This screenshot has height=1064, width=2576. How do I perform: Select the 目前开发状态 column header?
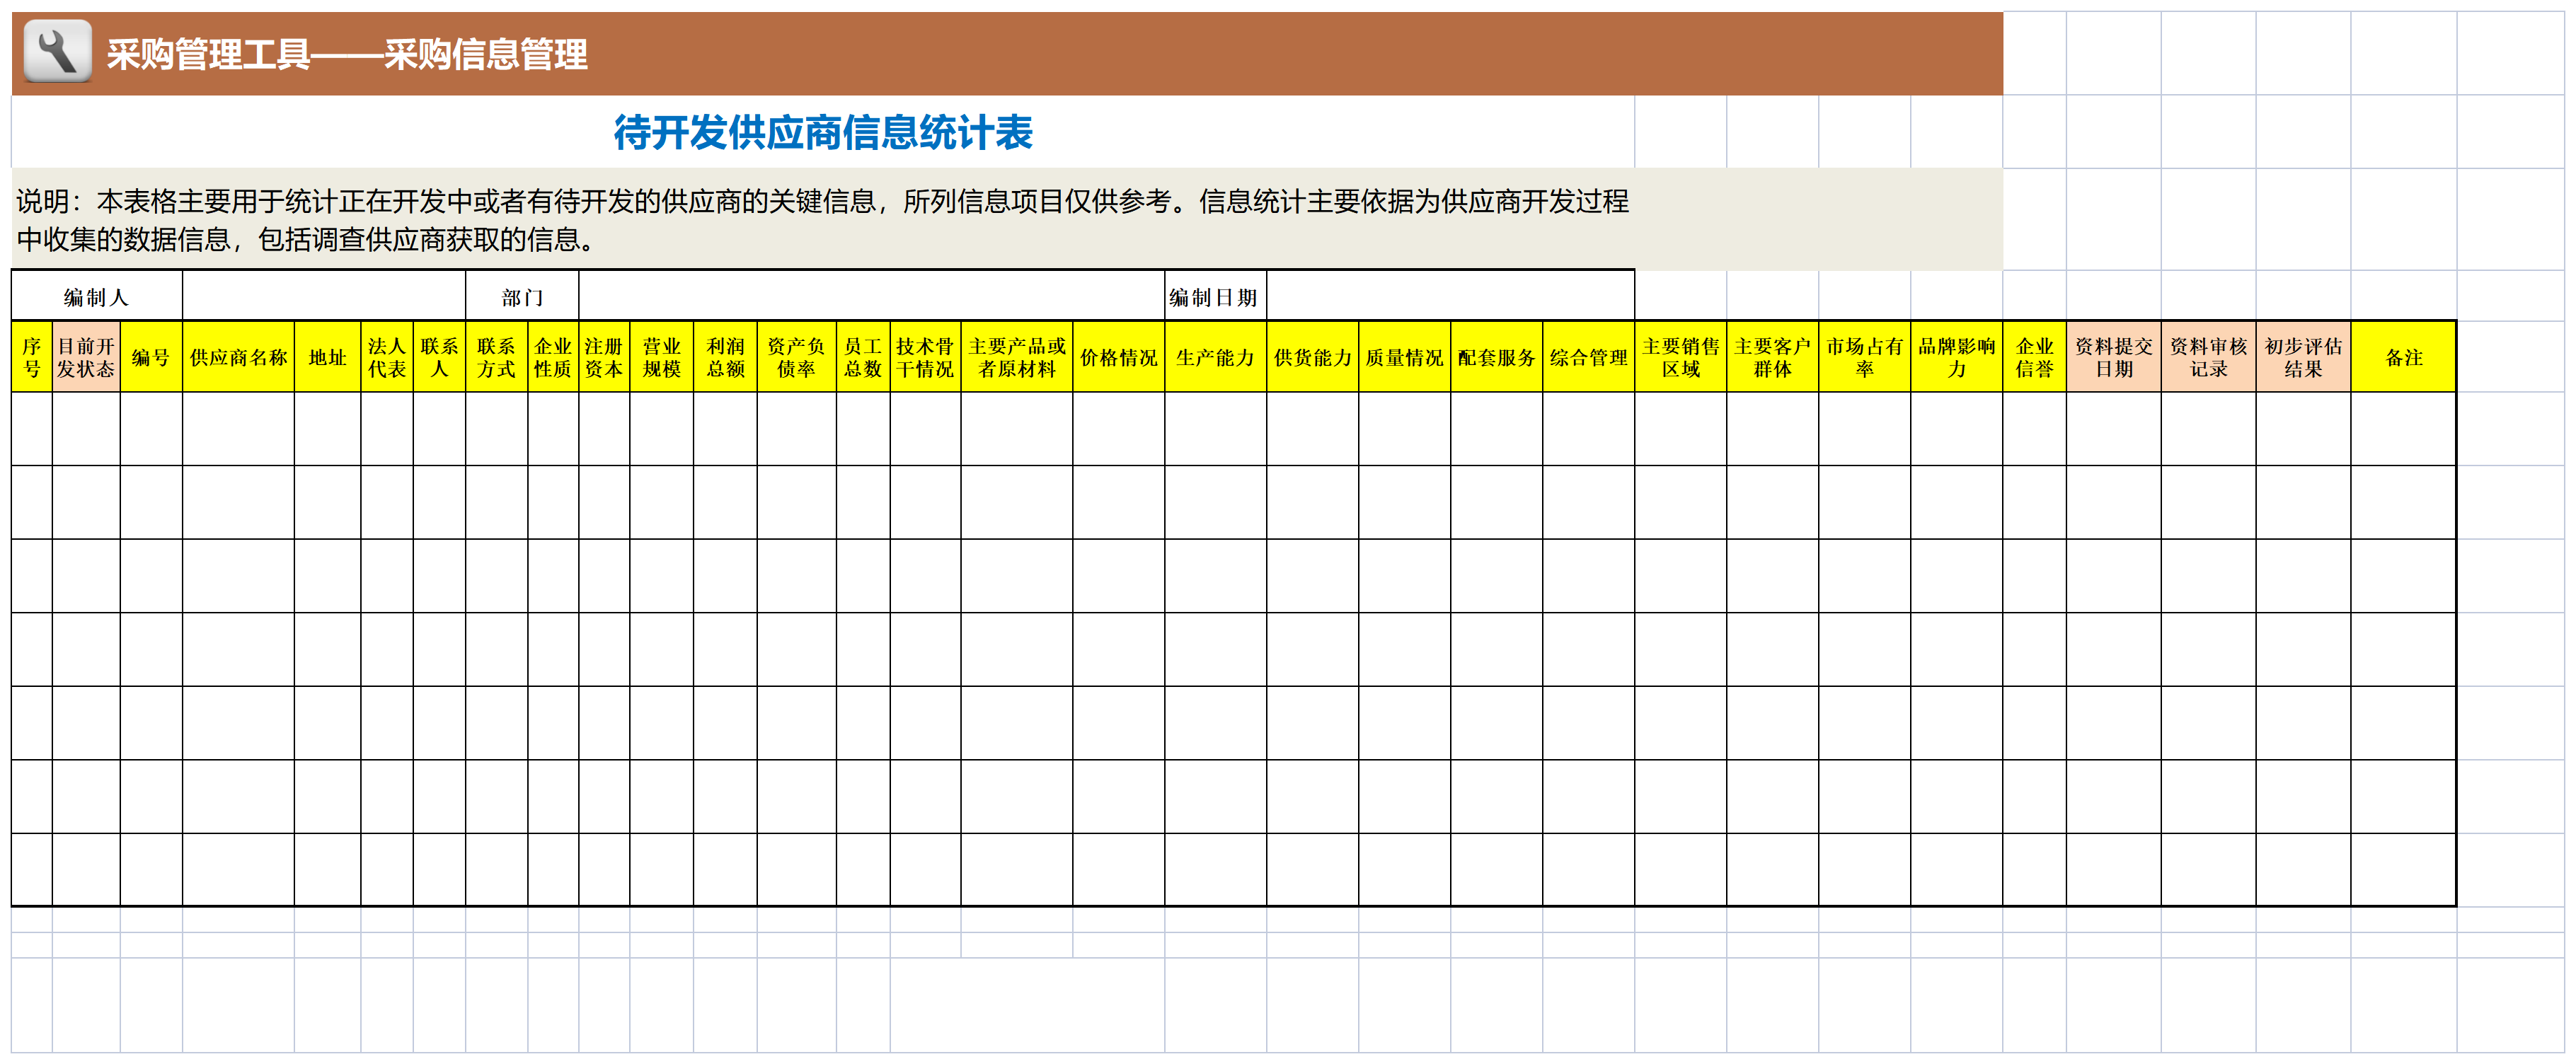click(86, 357)
